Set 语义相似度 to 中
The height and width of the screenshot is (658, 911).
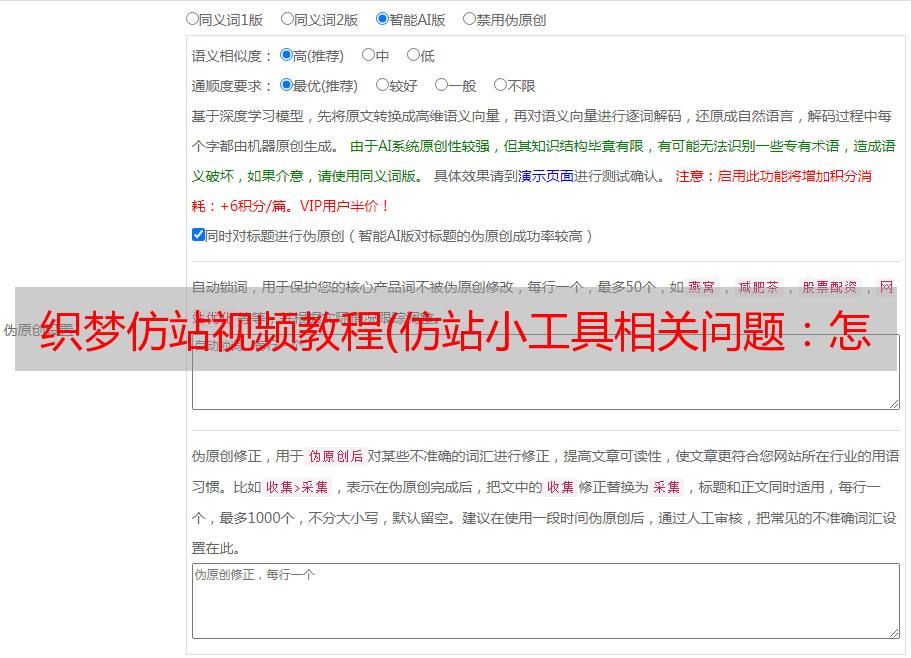click(368, 55)
